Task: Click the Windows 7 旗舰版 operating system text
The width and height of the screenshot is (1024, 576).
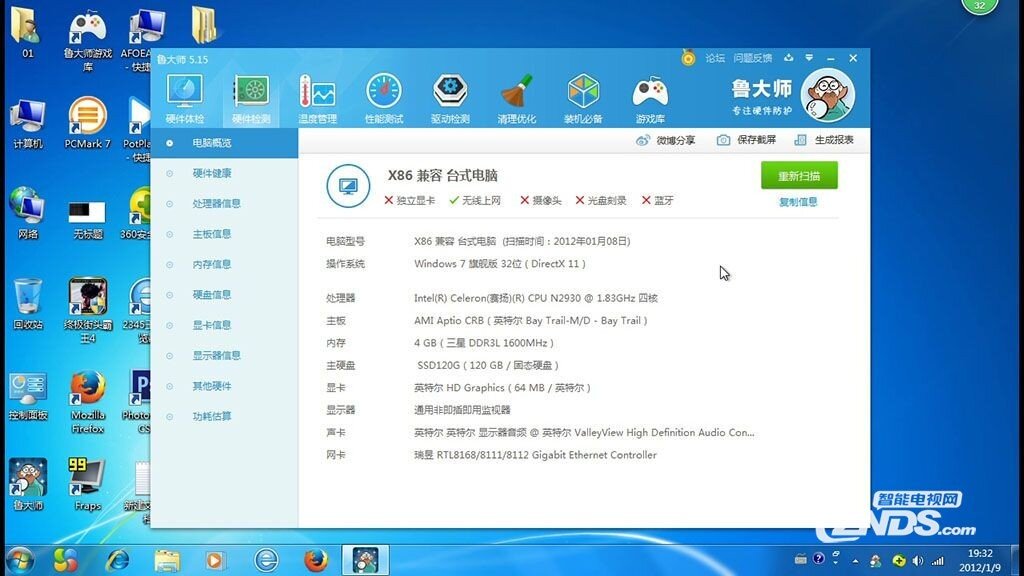Action: click(500, 264)
